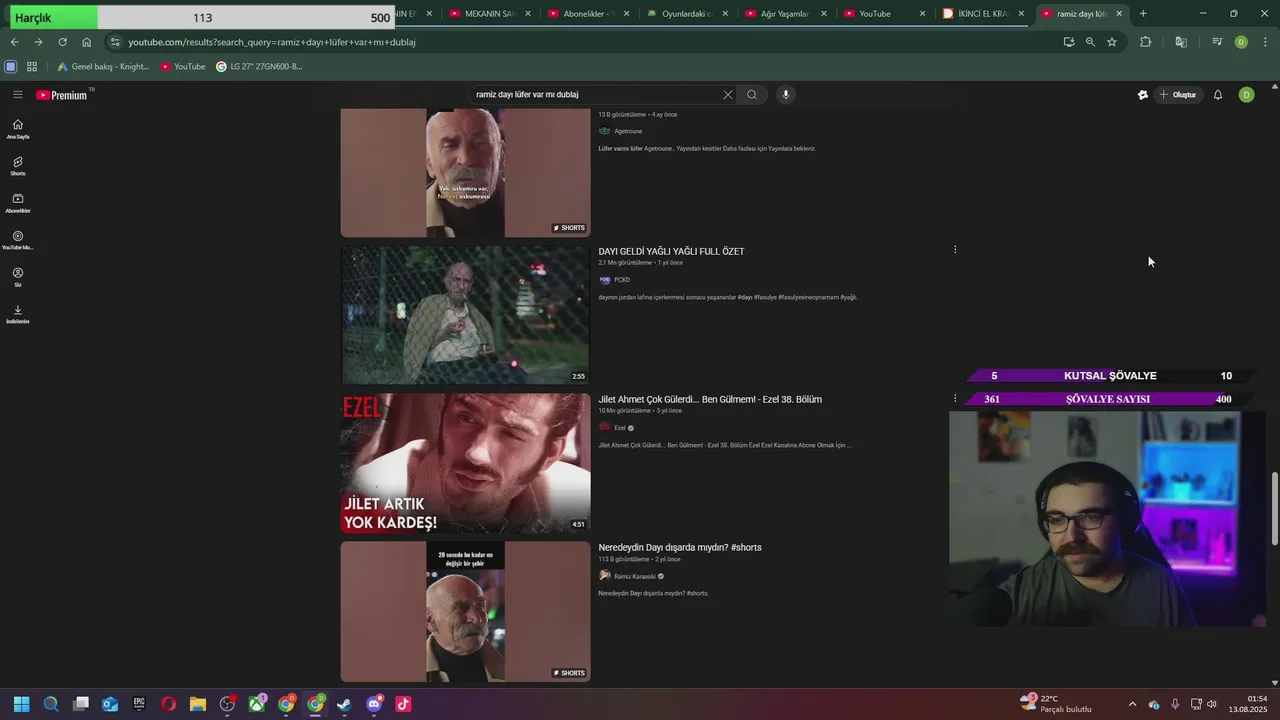Open the bookmarks bar apps grid icon
Viewport: 1280px width, 720px height.
coord(32,66)
